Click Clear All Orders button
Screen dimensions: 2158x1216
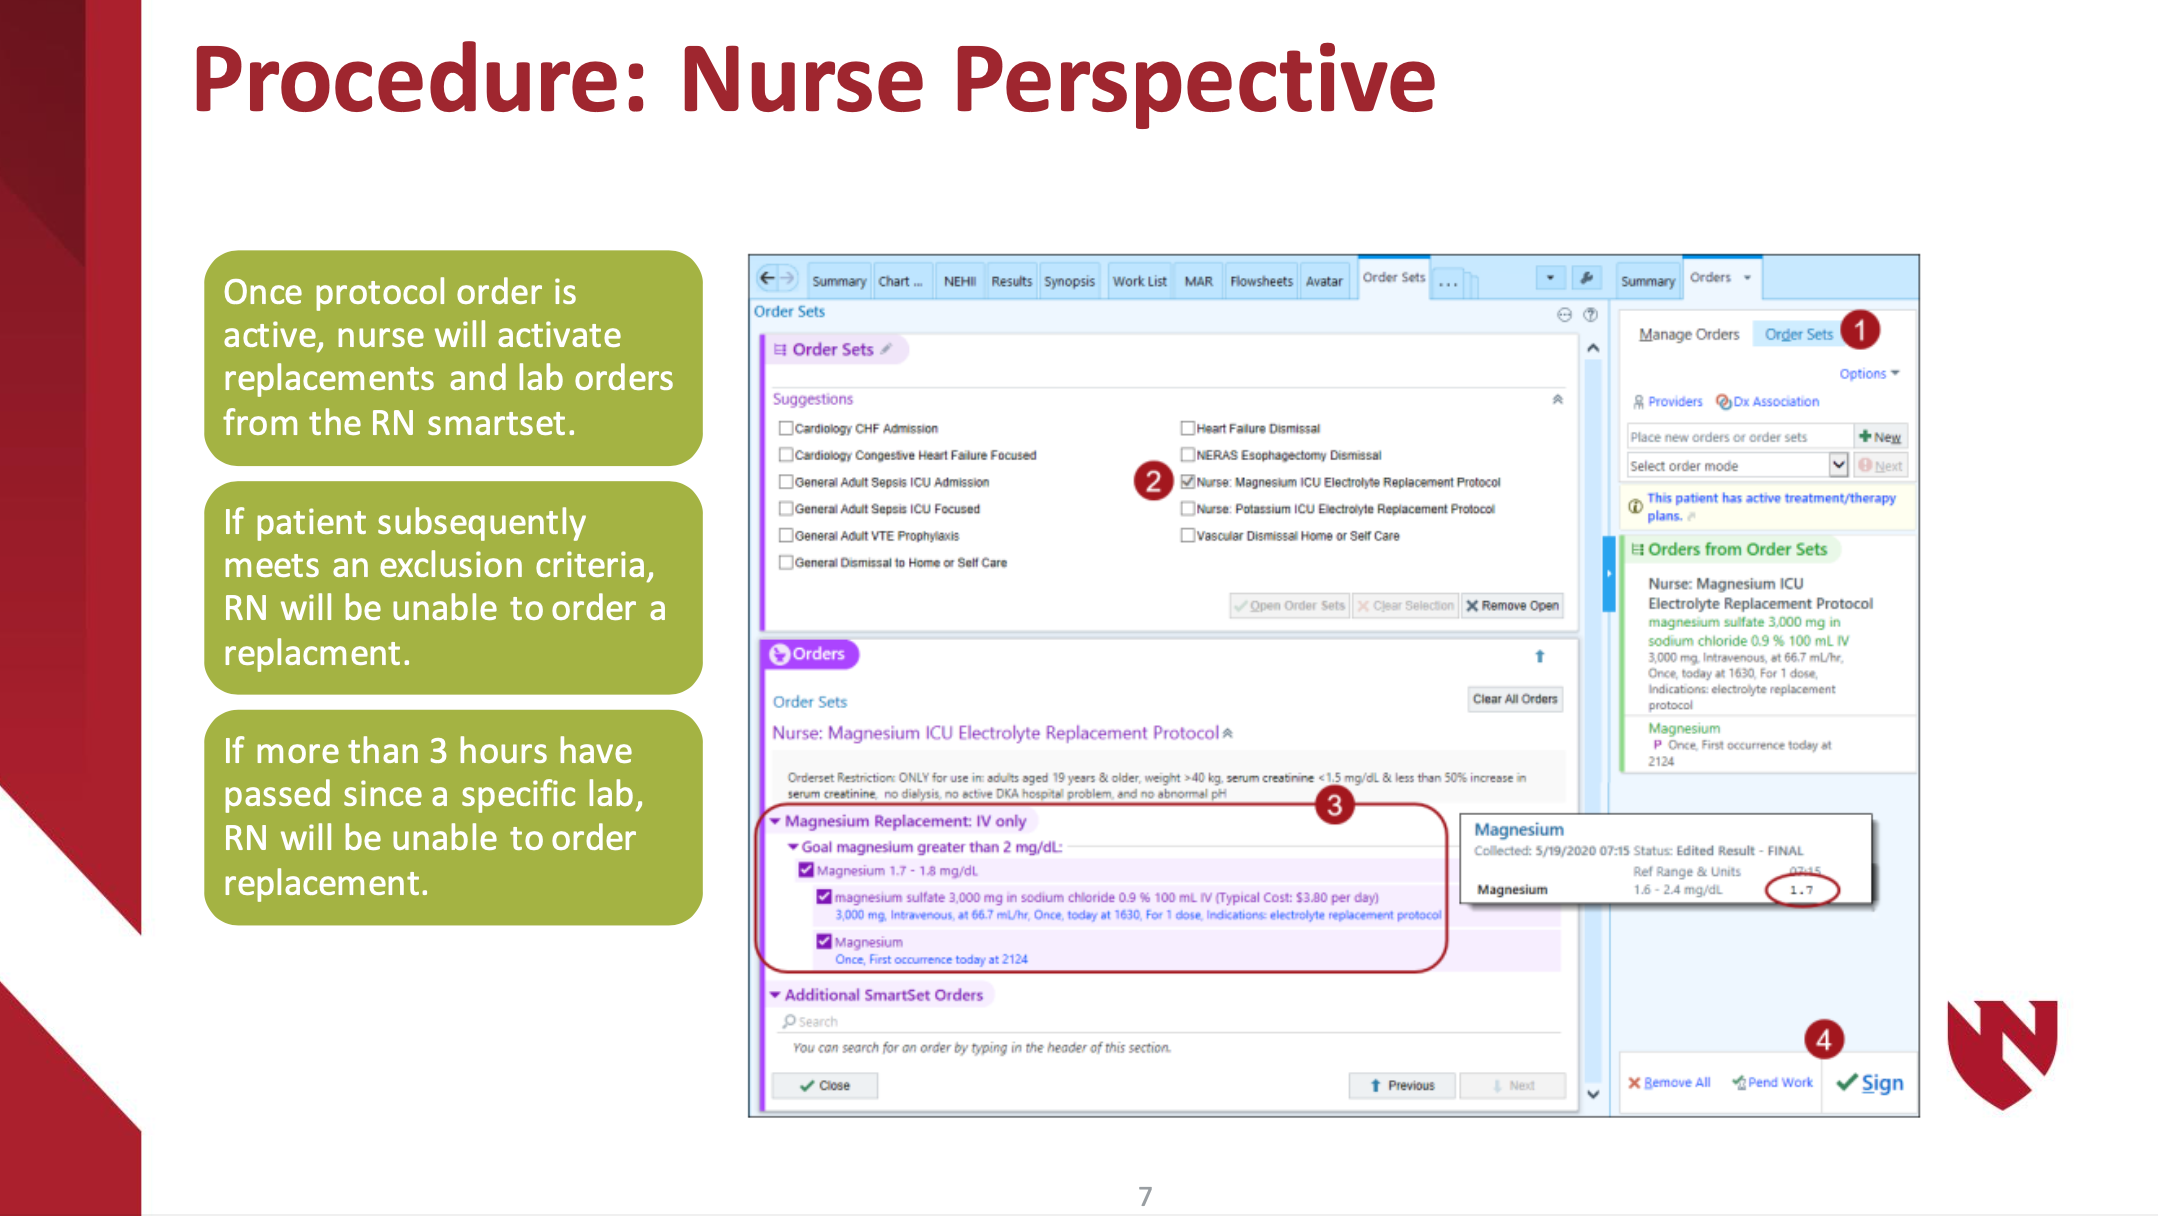1514,699
